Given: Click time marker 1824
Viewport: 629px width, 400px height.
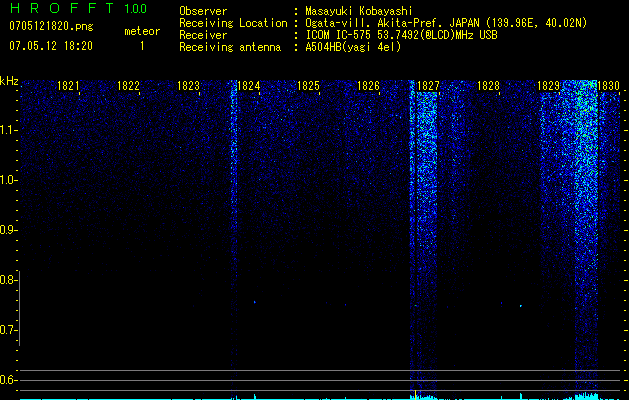Looking at the screenshot, I should coord(249,86).
